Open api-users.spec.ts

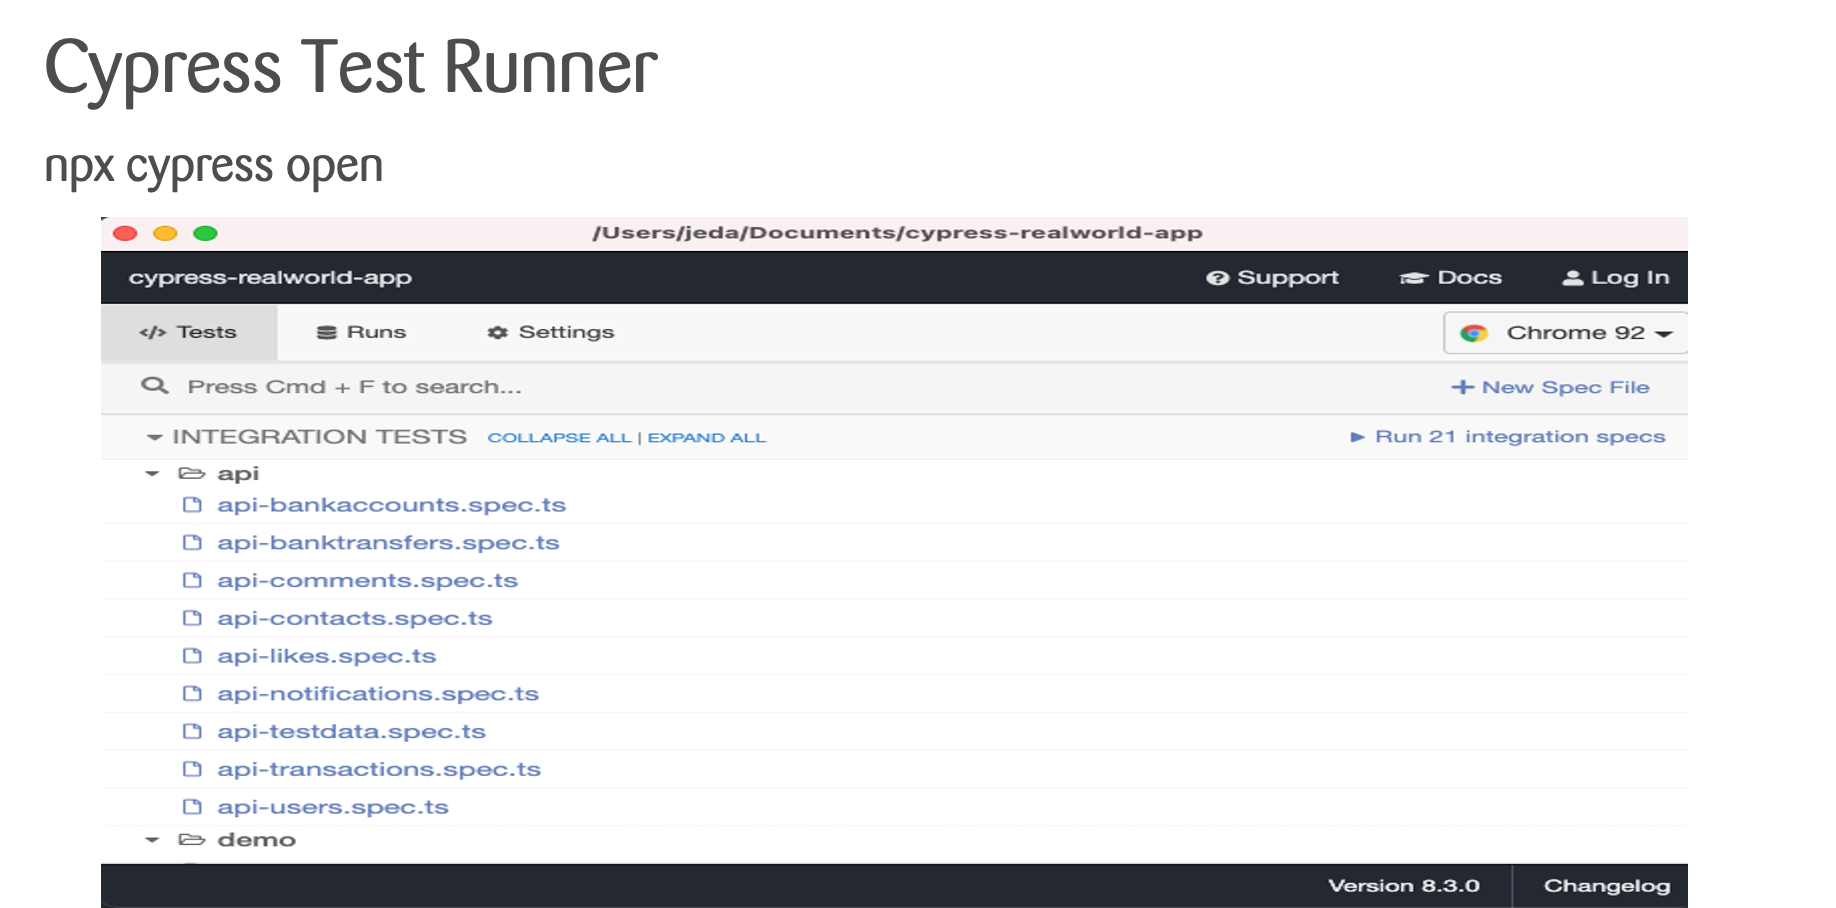(333, 807)
